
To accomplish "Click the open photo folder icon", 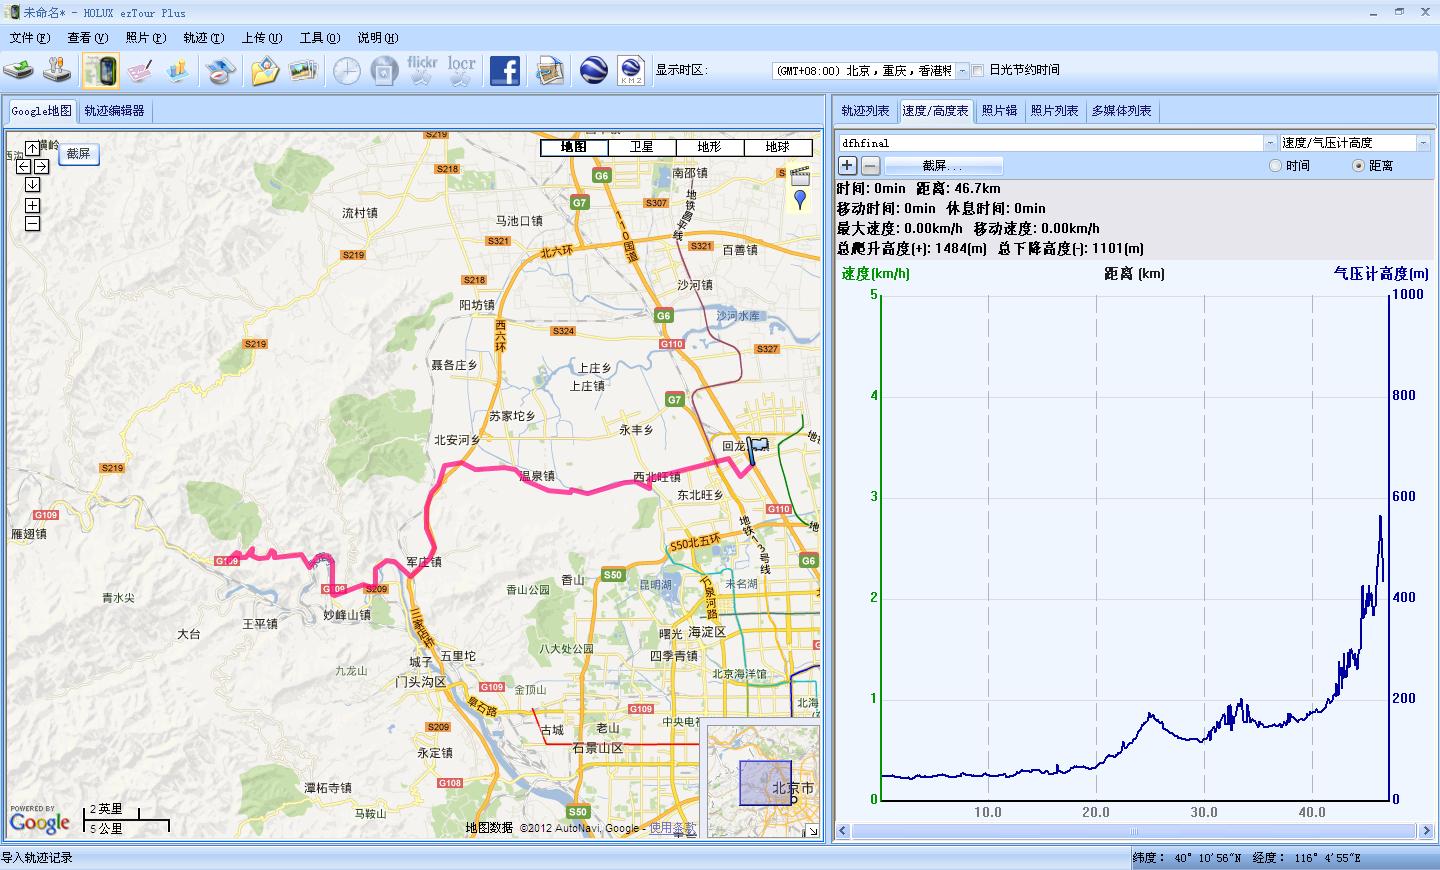I will 264,71.
